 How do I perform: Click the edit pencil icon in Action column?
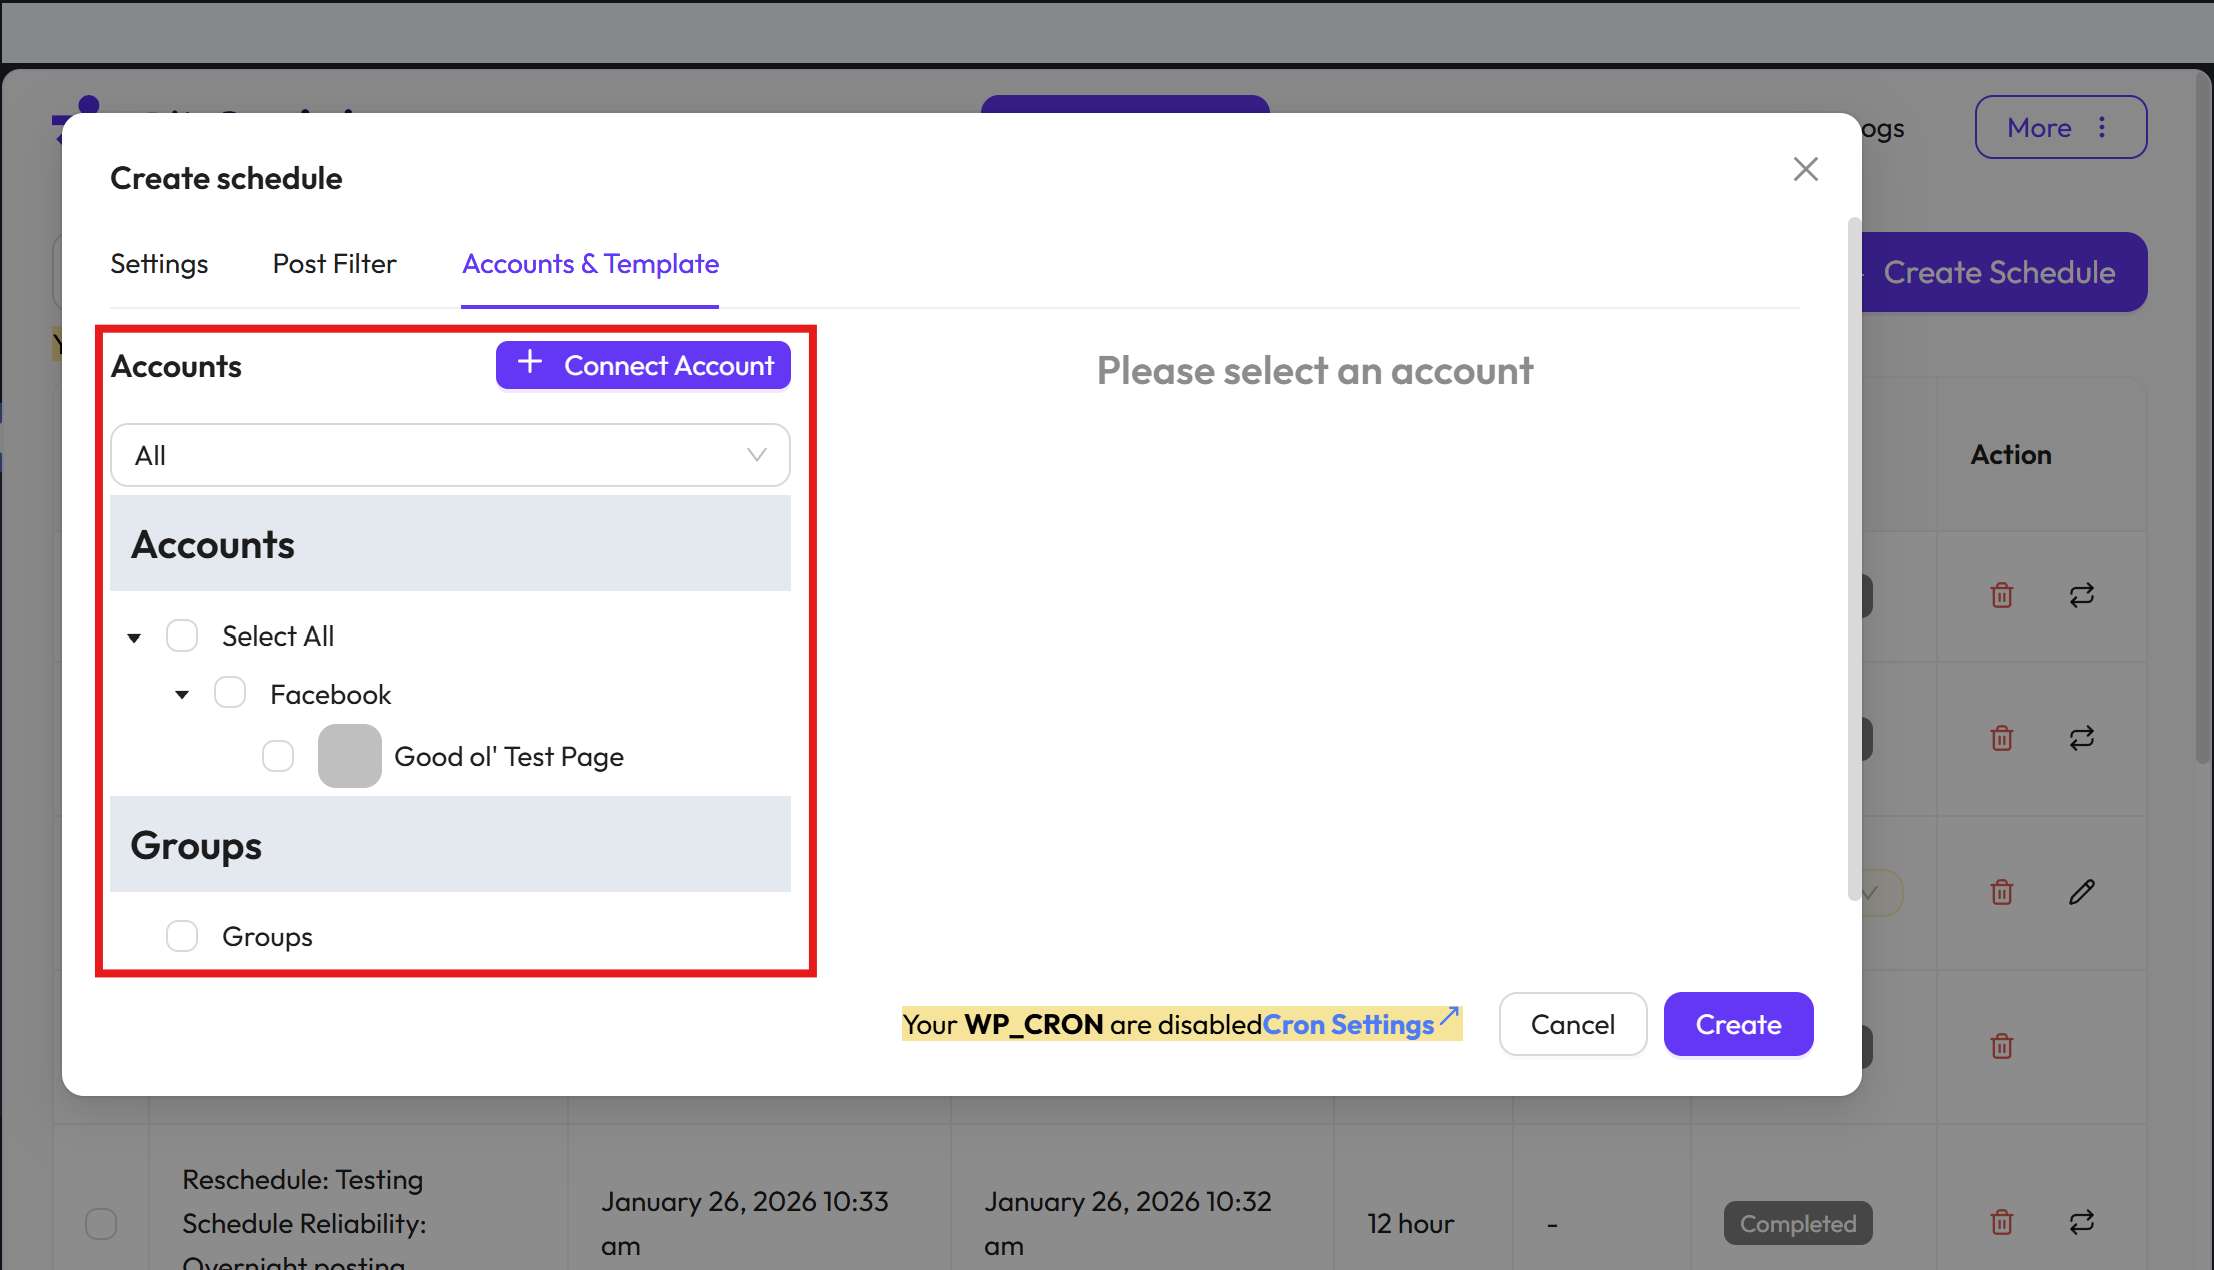tap(2081, 892)
